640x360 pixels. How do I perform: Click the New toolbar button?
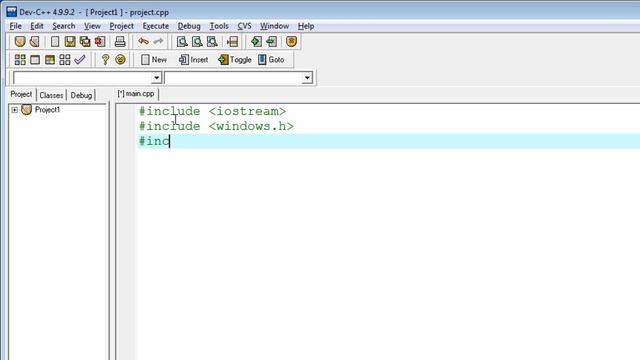coord(154,60)
